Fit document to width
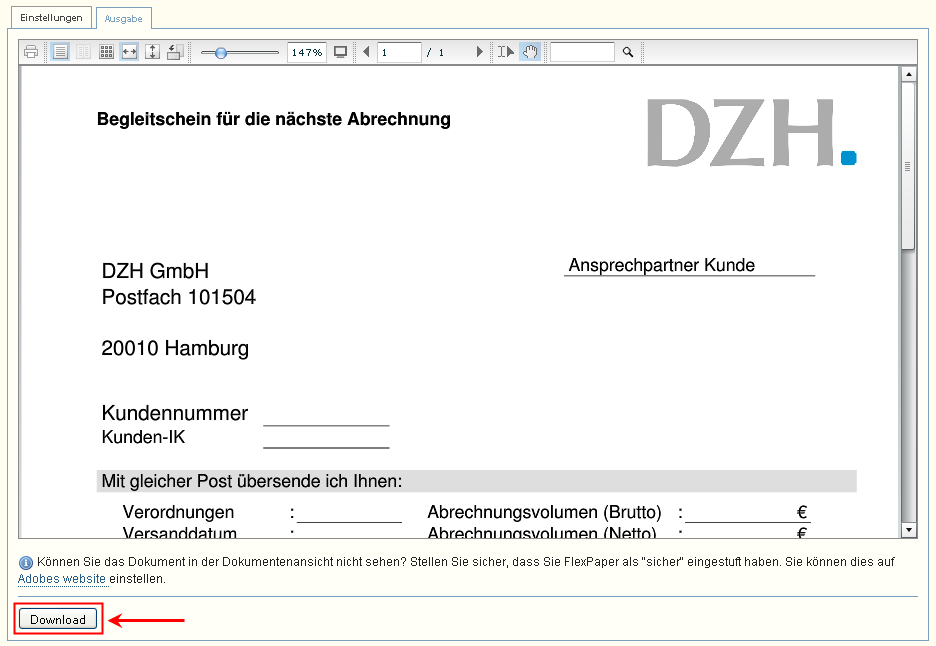The image size is (936, 646). coord(129,52)
